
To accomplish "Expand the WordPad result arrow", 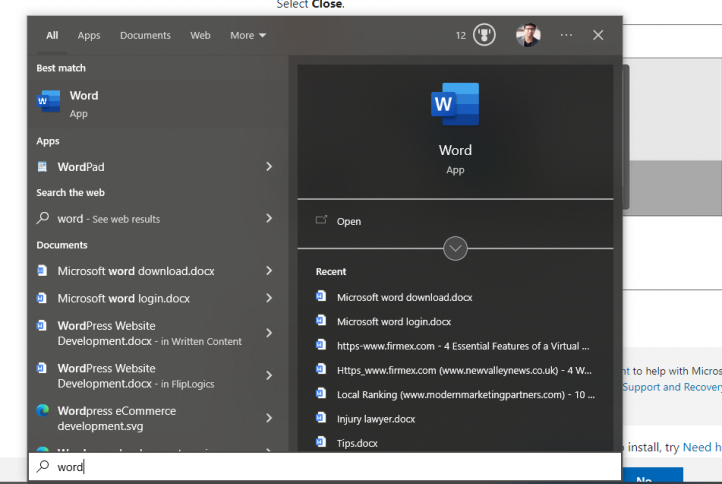I will point(269,167).
